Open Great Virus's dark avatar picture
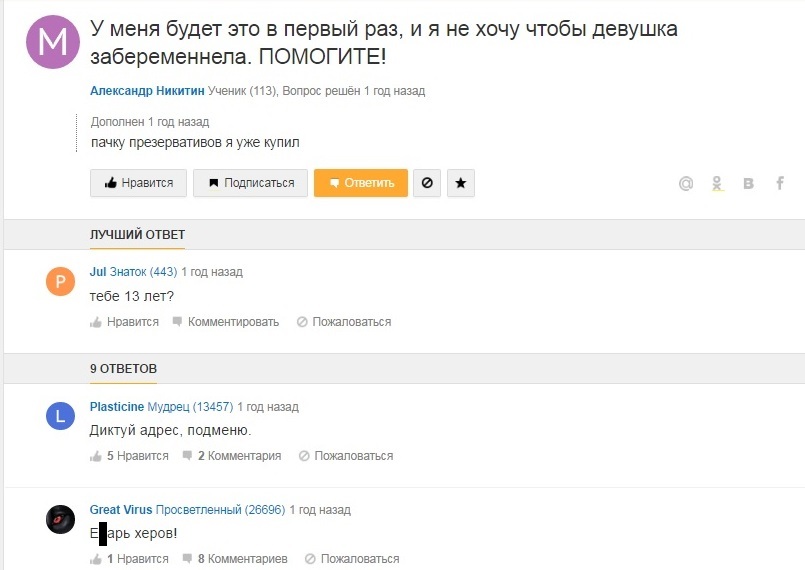 click(x=60, y=518)
